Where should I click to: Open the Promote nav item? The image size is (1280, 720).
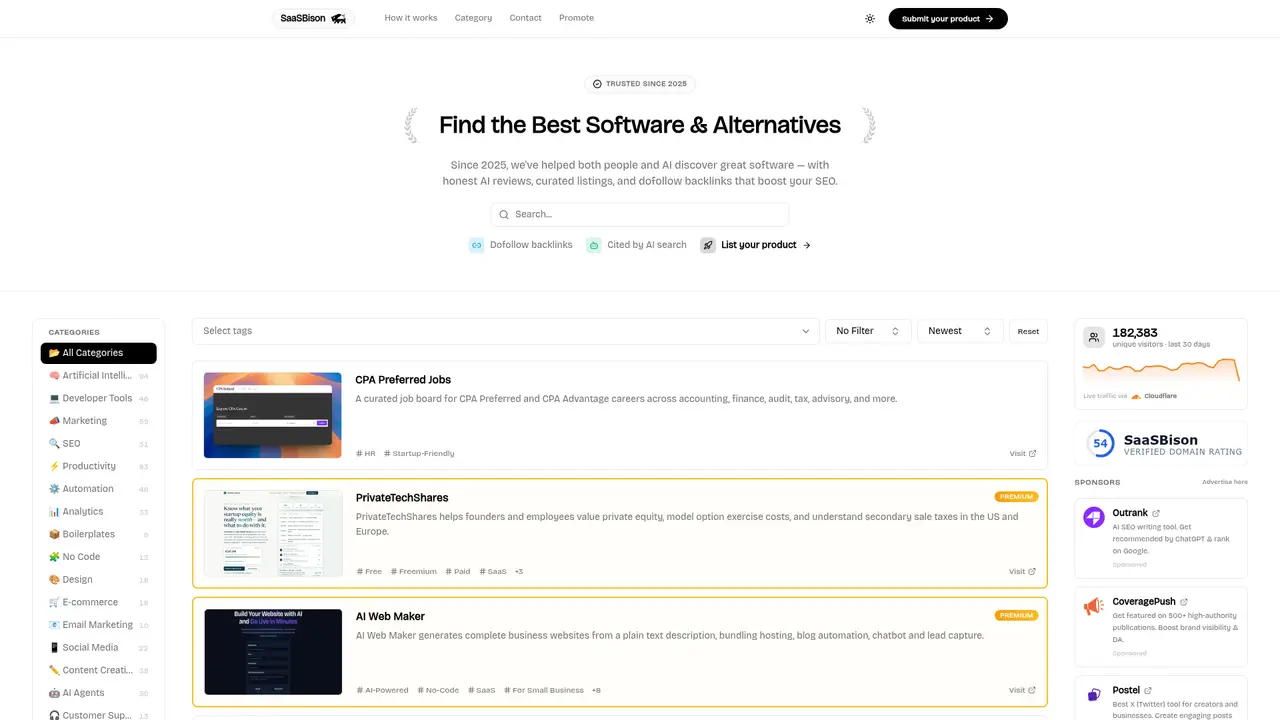coord(576,18)
